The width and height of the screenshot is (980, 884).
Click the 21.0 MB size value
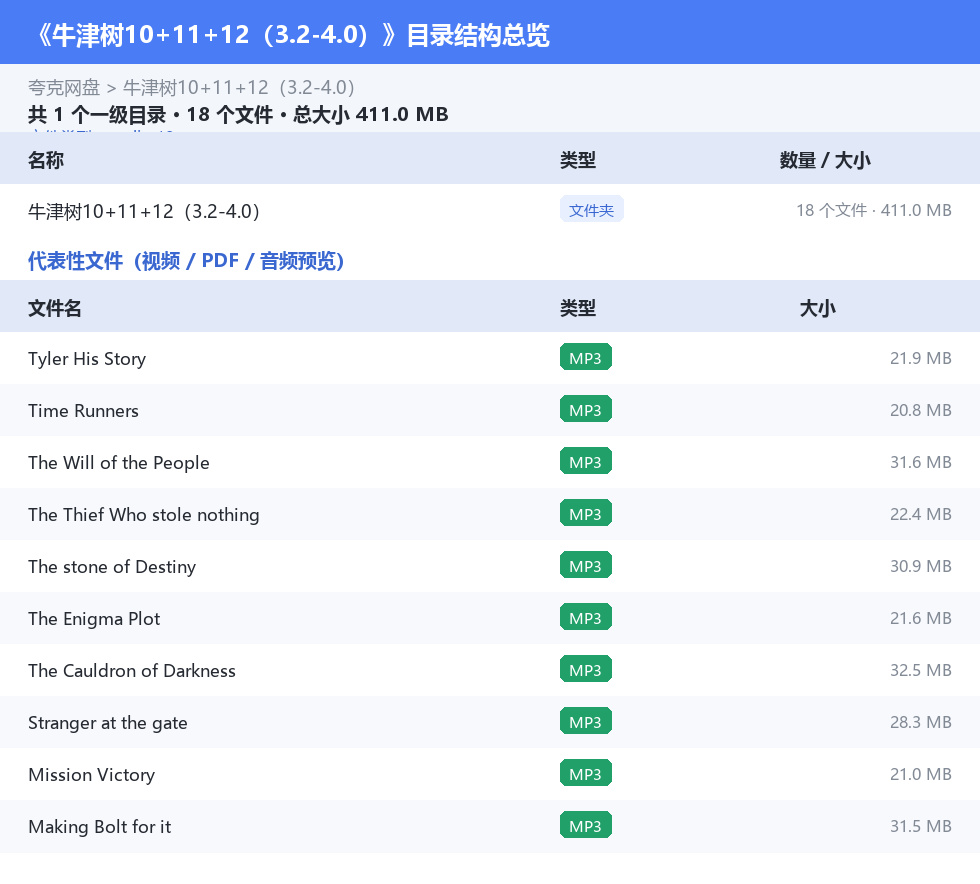click(x=921, y=774)
